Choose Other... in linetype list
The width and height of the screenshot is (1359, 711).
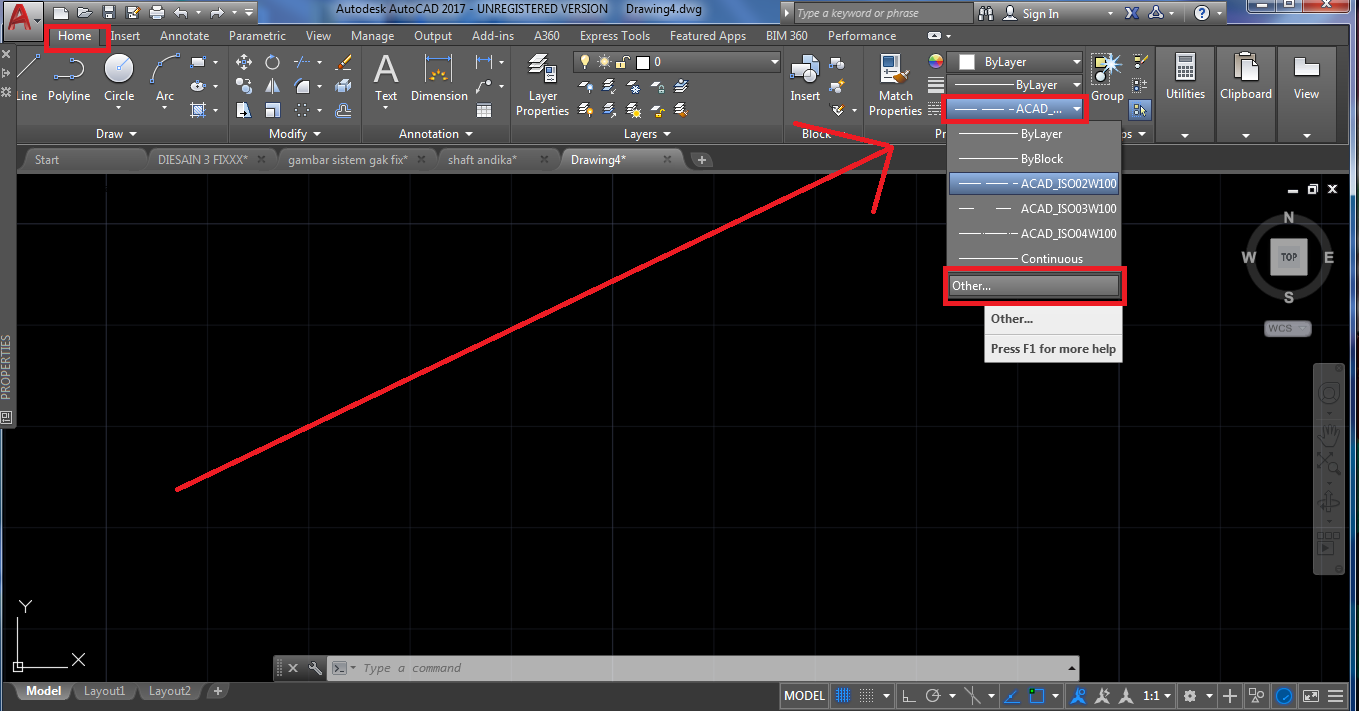coord(1034,286)
